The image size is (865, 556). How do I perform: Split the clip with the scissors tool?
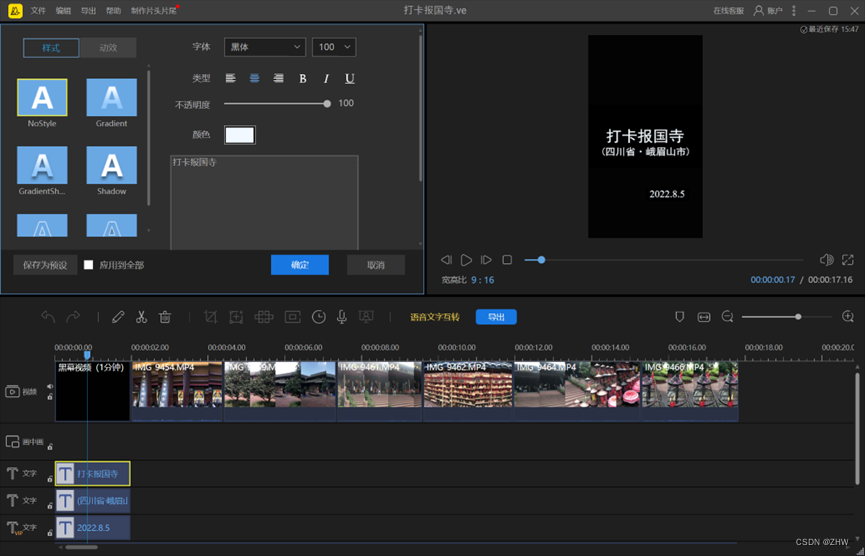point(141,317)
